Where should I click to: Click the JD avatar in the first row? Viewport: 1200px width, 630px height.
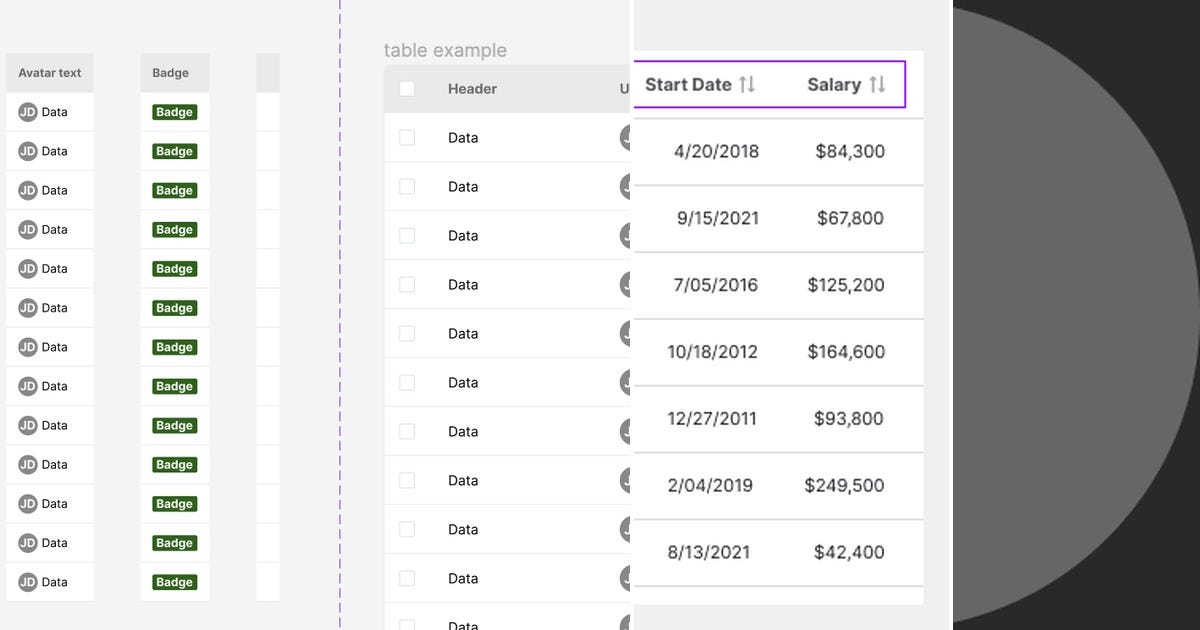tap(27, 112)
